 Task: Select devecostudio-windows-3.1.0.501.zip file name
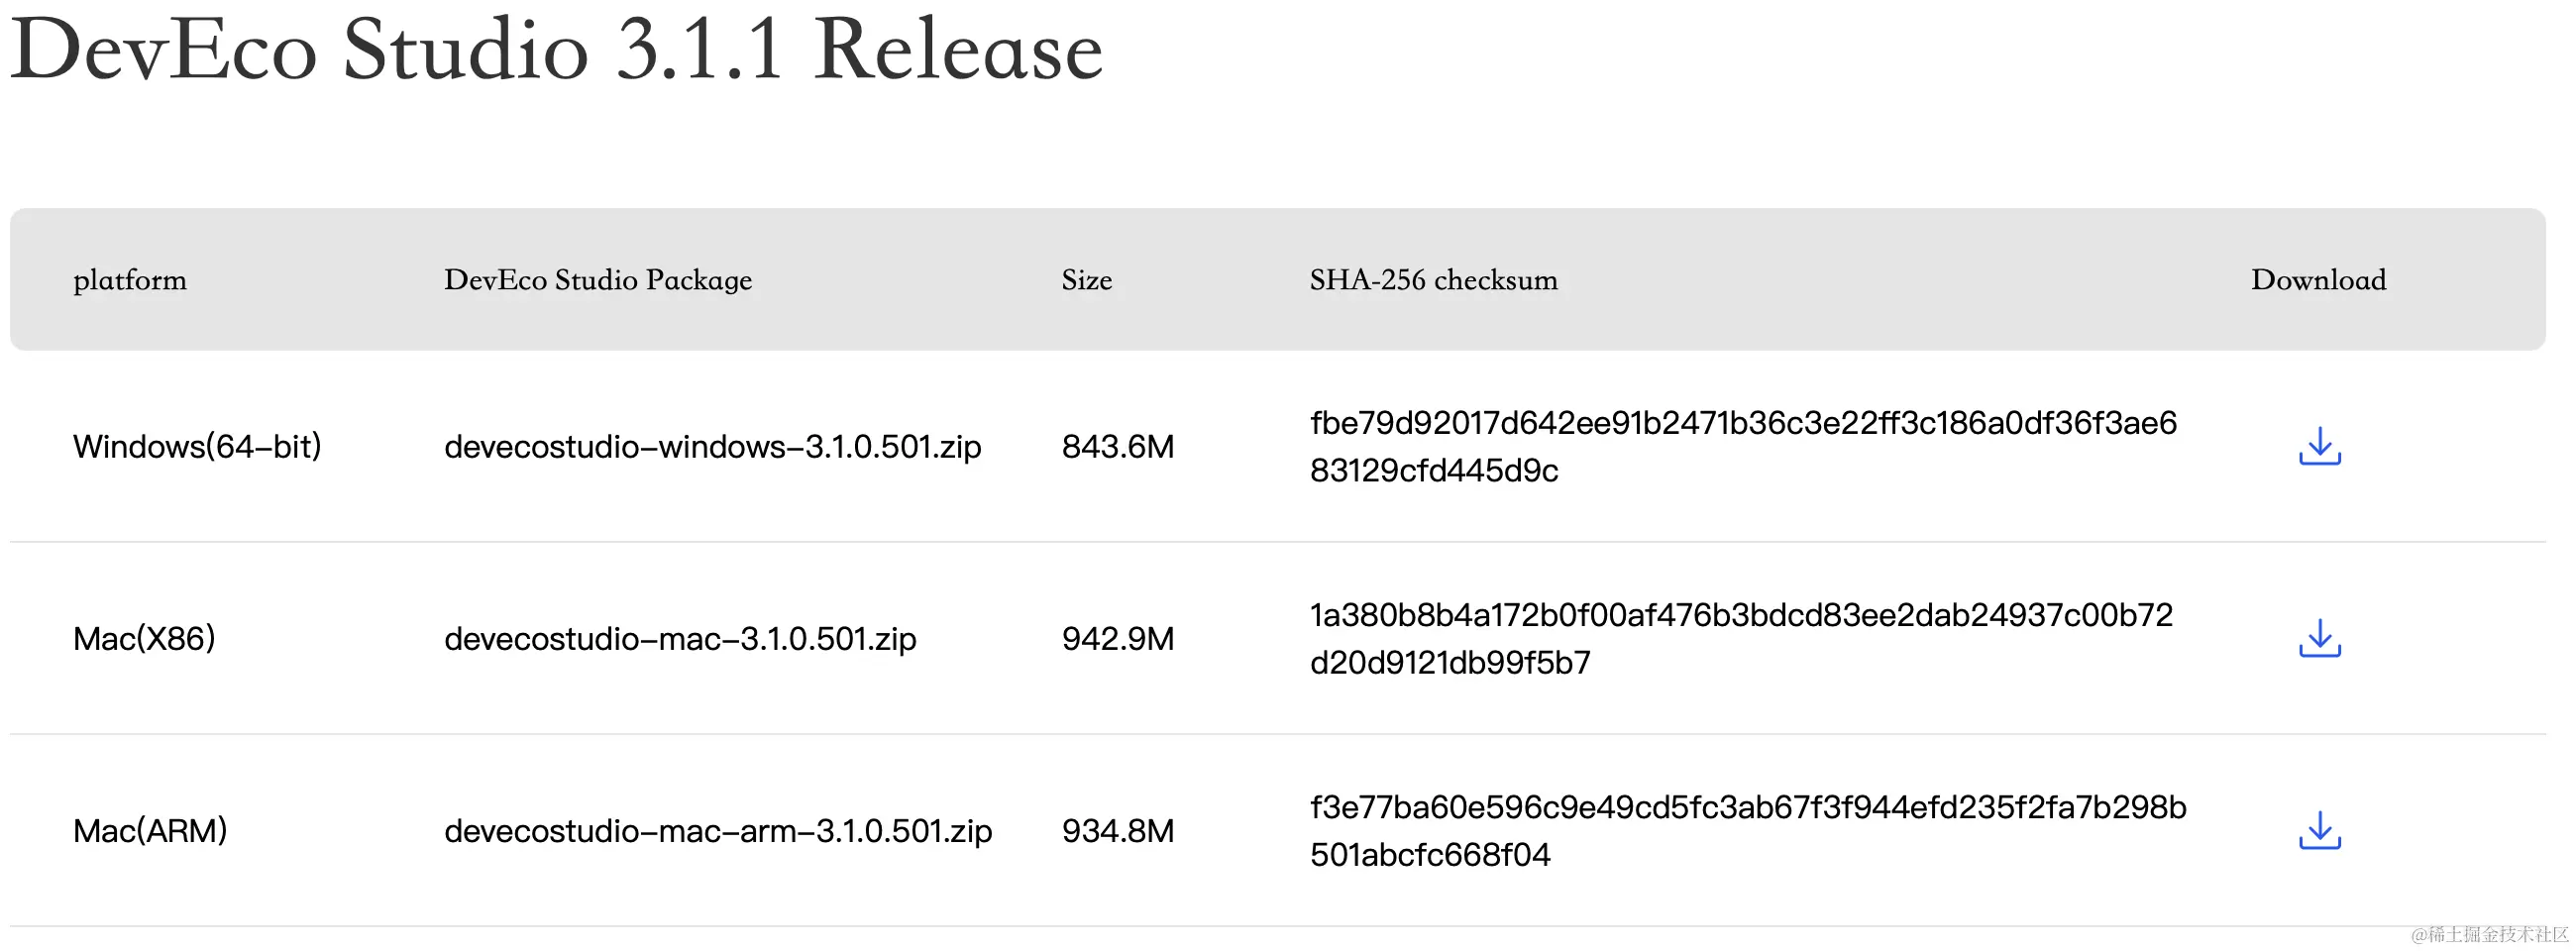(712, 446)
